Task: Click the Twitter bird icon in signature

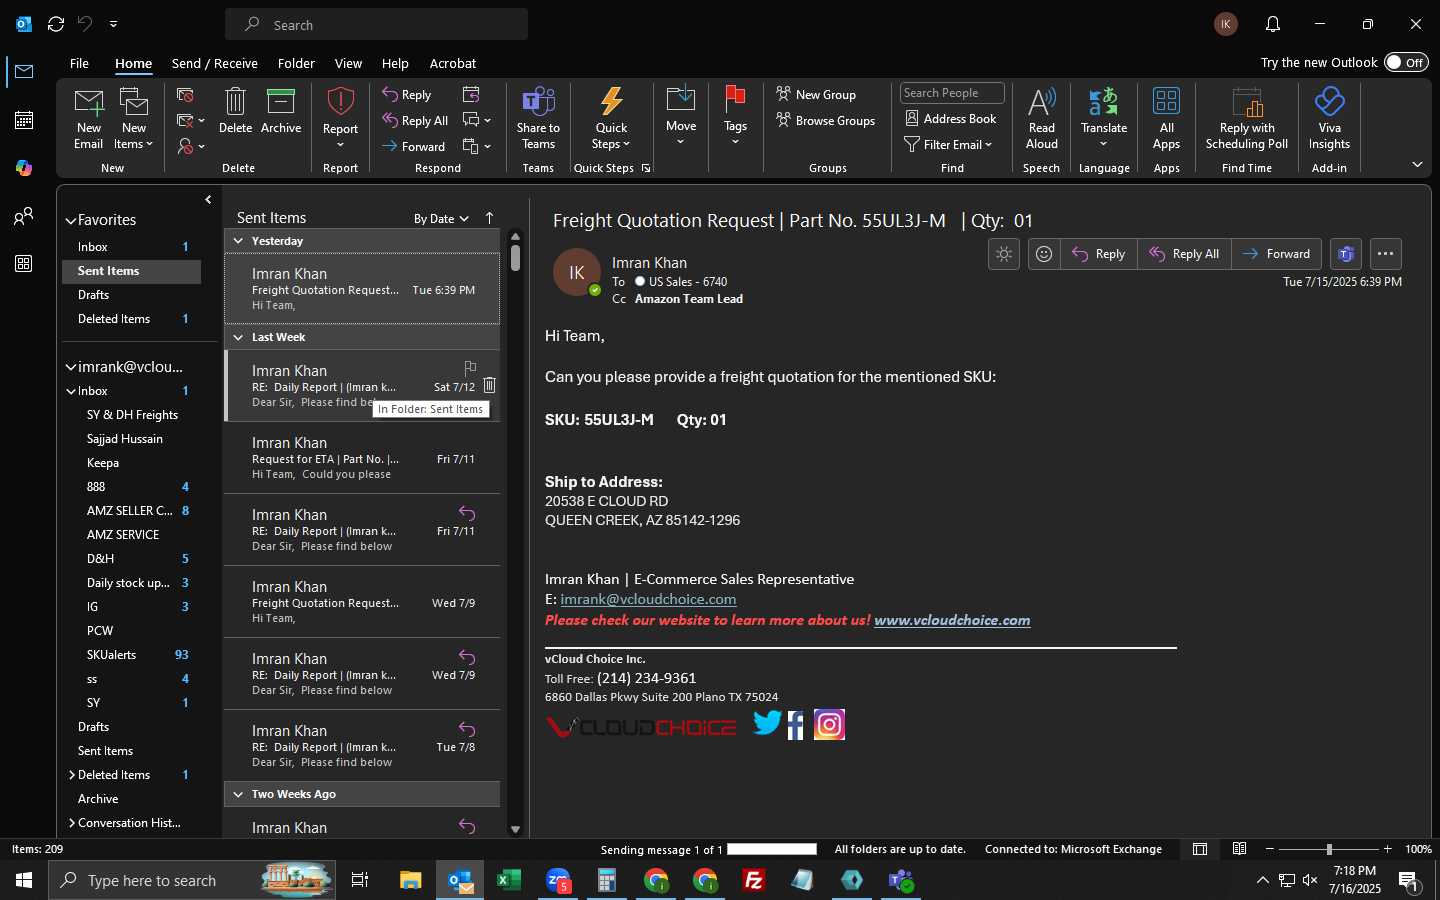Action: 767,723
